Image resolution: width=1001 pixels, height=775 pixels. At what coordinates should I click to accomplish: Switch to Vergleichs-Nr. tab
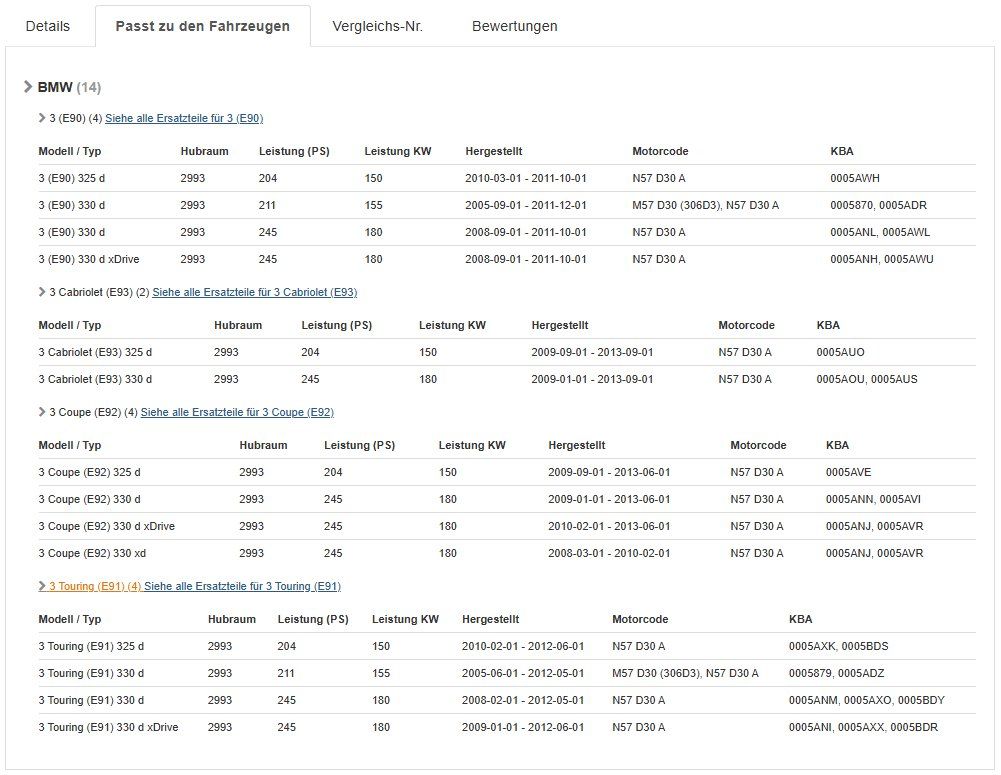point(377,26)
